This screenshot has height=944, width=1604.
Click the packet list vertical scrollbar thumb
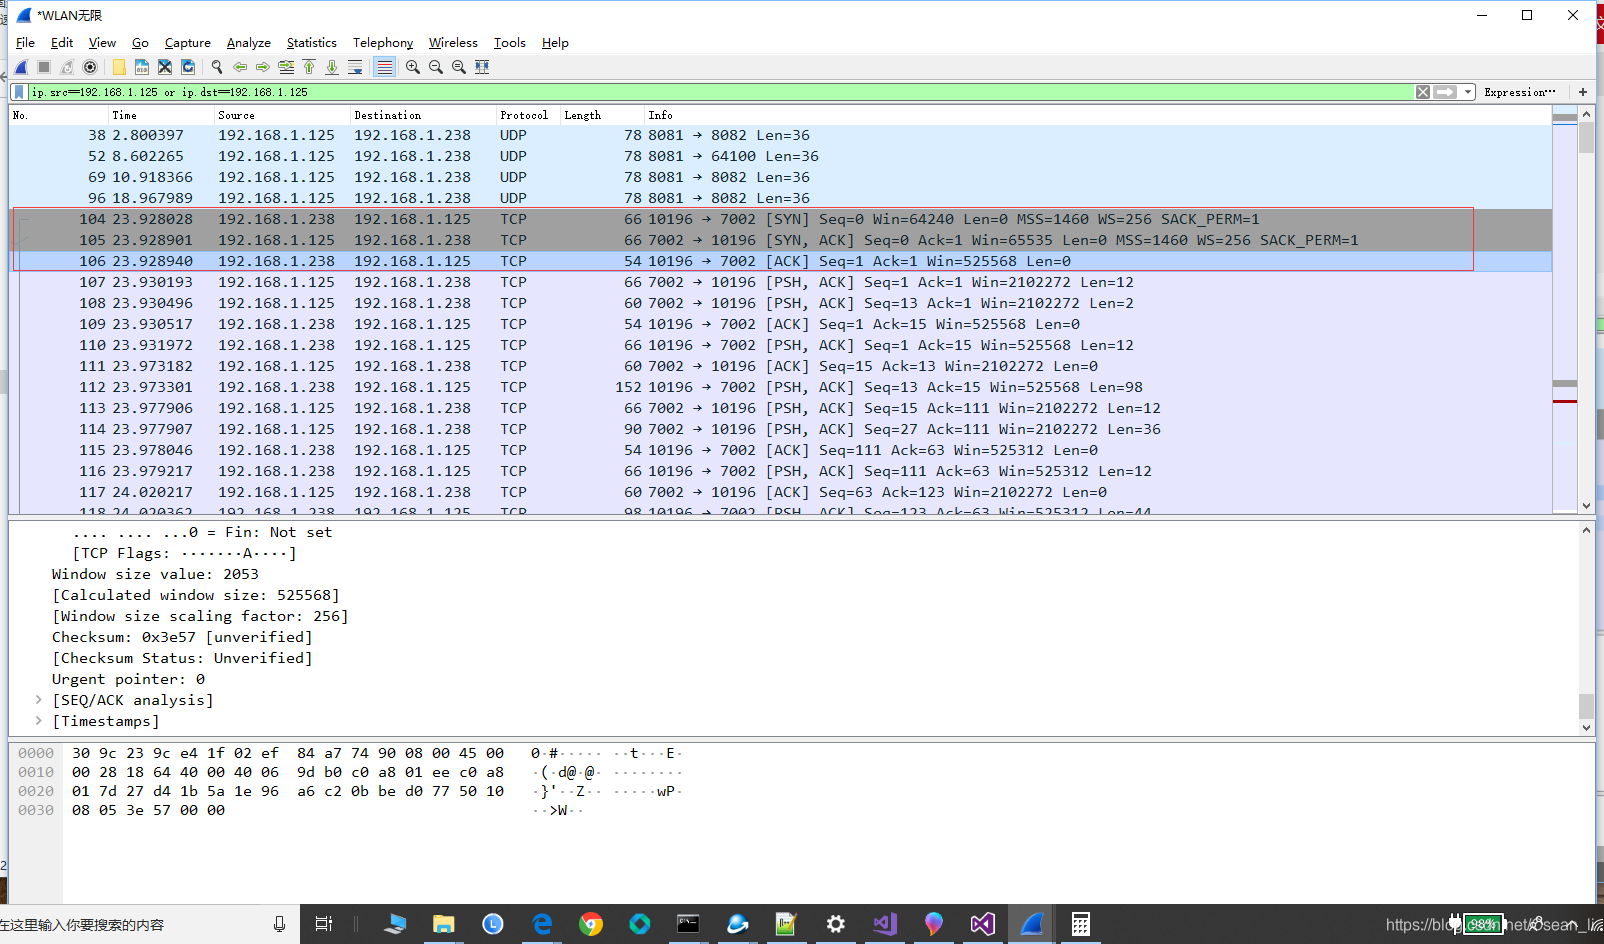1587,137
